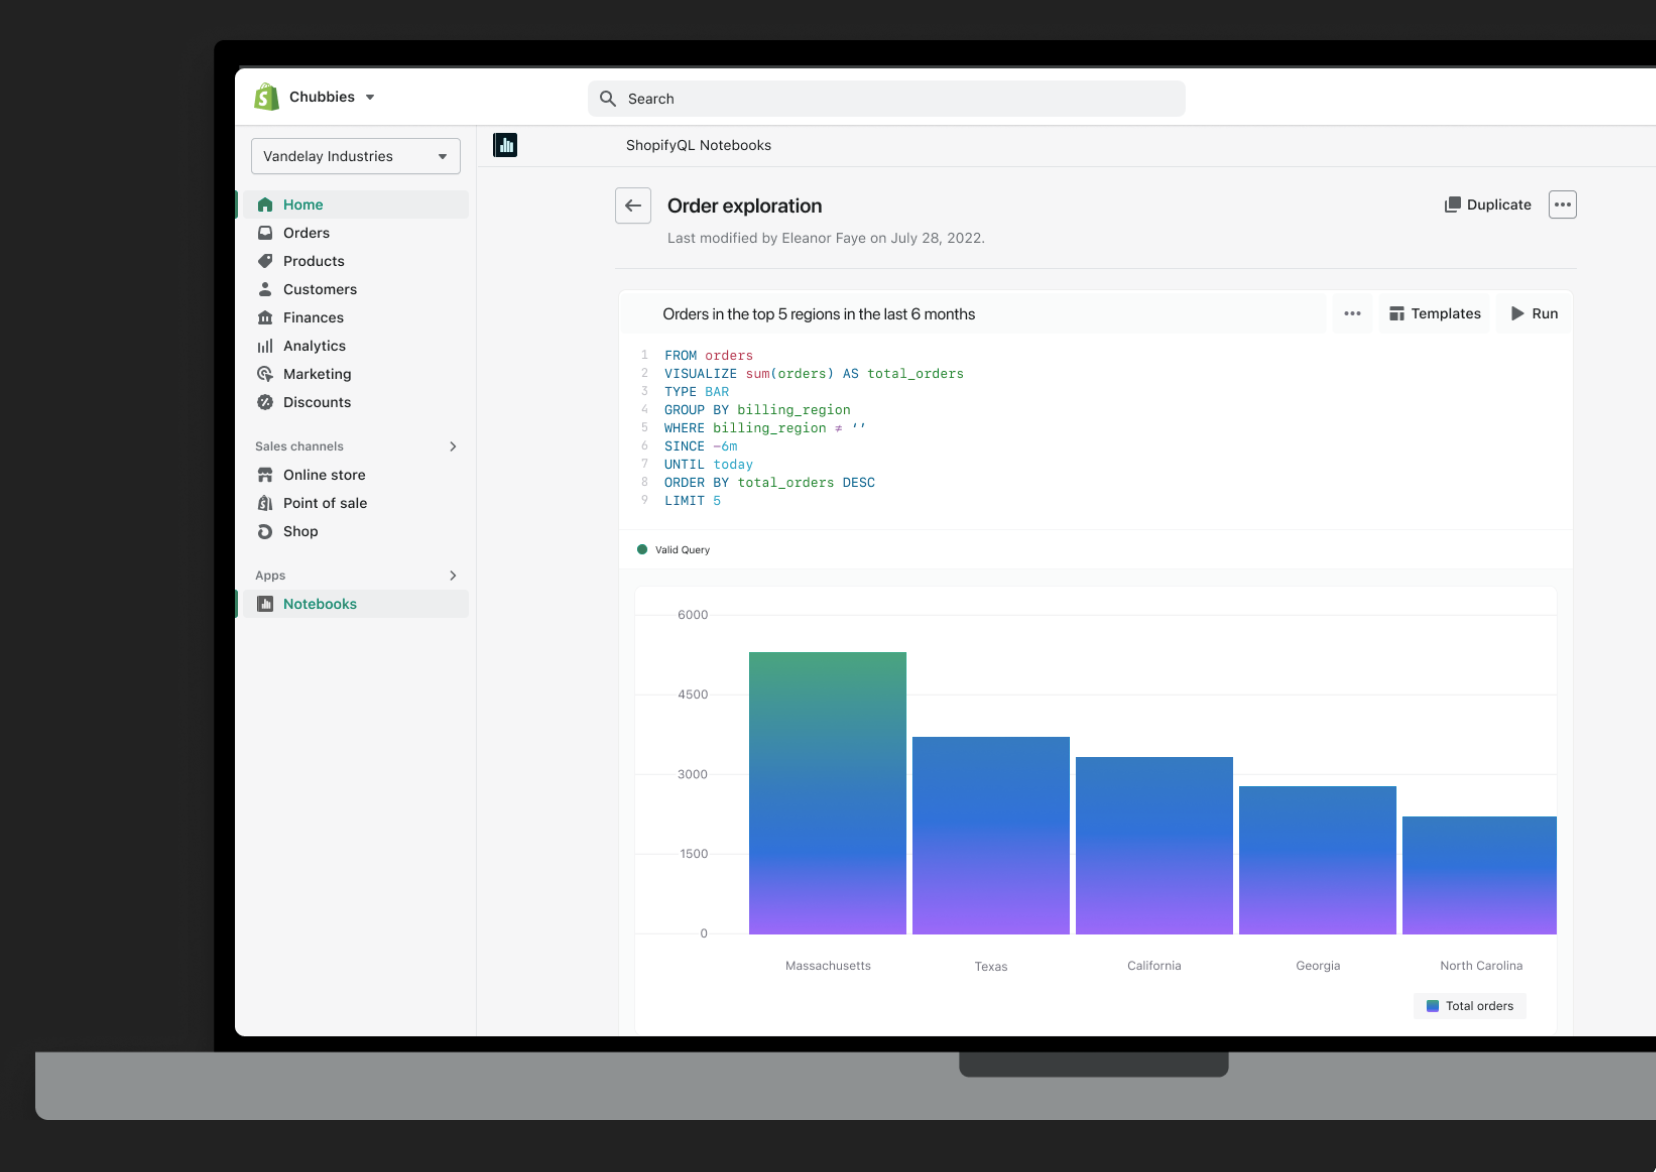Click the ShopifyQL Notebooks title text
Image resolution: width=1656 pixels, height=1172 pixels.
click(698, 145)
